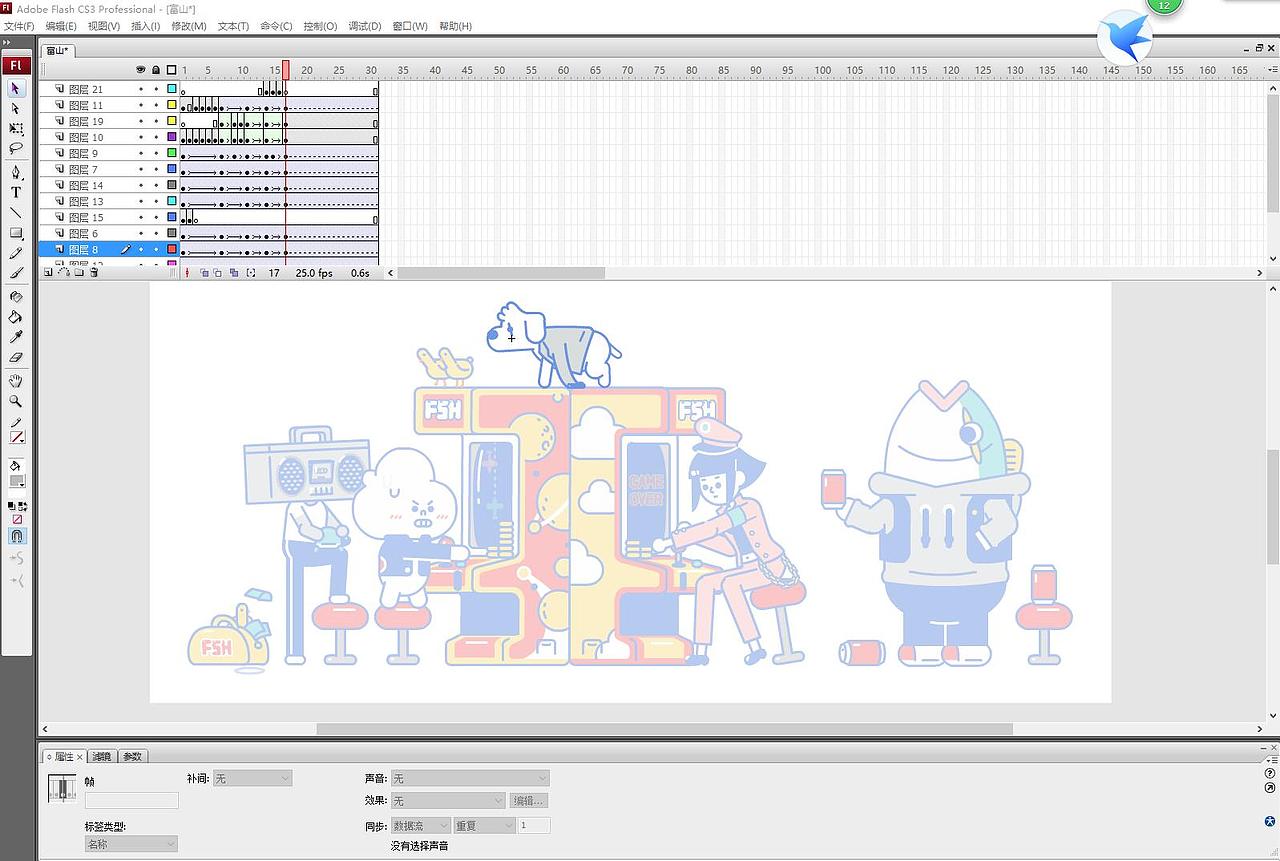Open the 标签类型 名称 dropdown
Image resolution: width=1280 pixels, height=861 pixels.
point(131,844)
